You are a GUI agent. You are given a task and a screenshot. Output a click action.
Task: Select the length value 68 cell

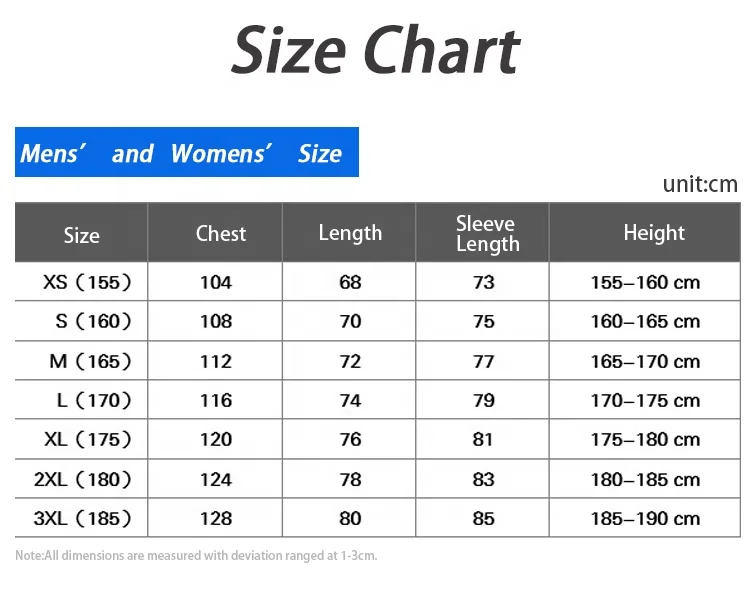(x=350, y=282)
